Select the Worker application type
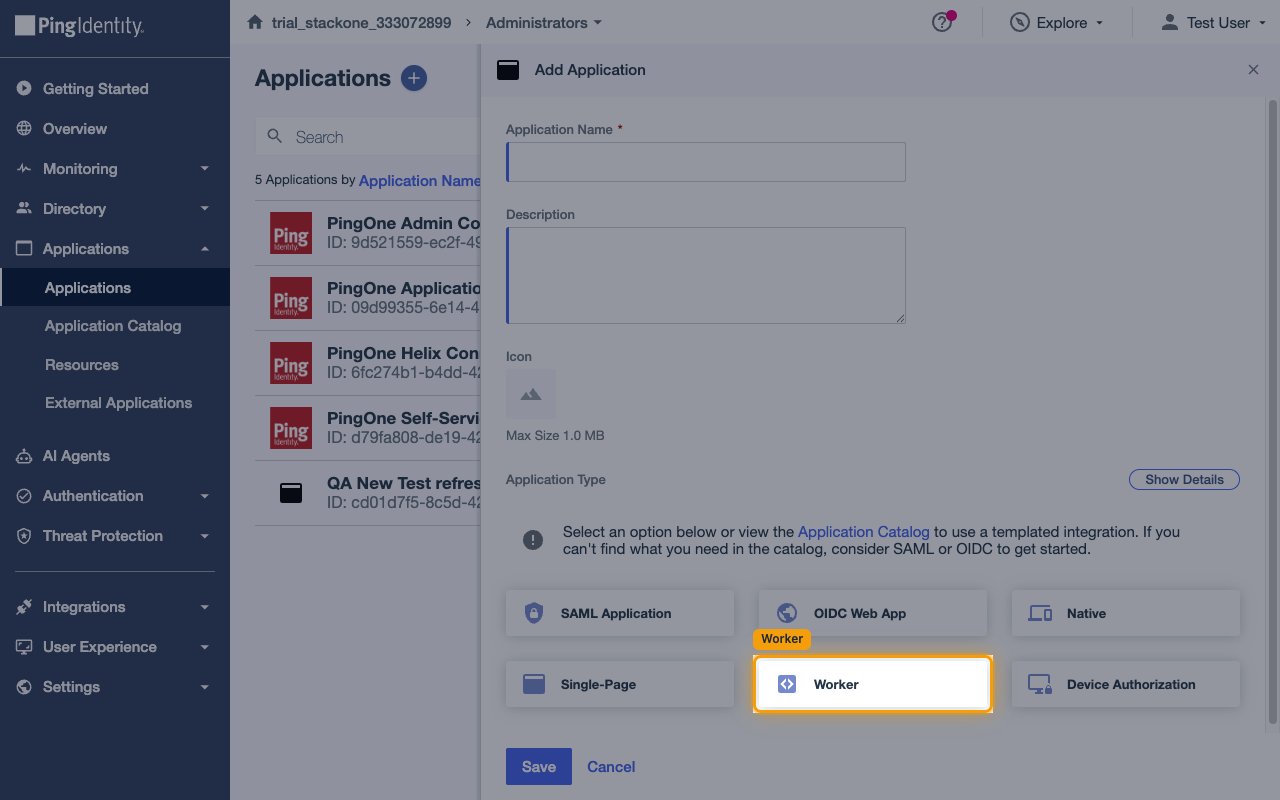 pyautogui.click(x=873, y=684)
